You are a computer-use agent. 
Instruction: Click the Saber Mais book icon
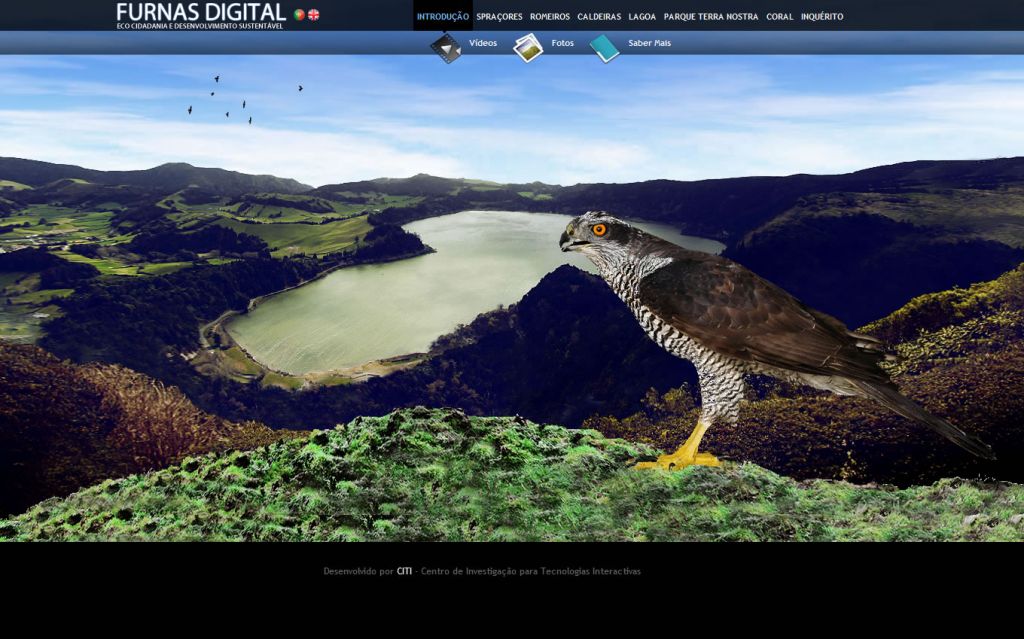pos(604,47)
